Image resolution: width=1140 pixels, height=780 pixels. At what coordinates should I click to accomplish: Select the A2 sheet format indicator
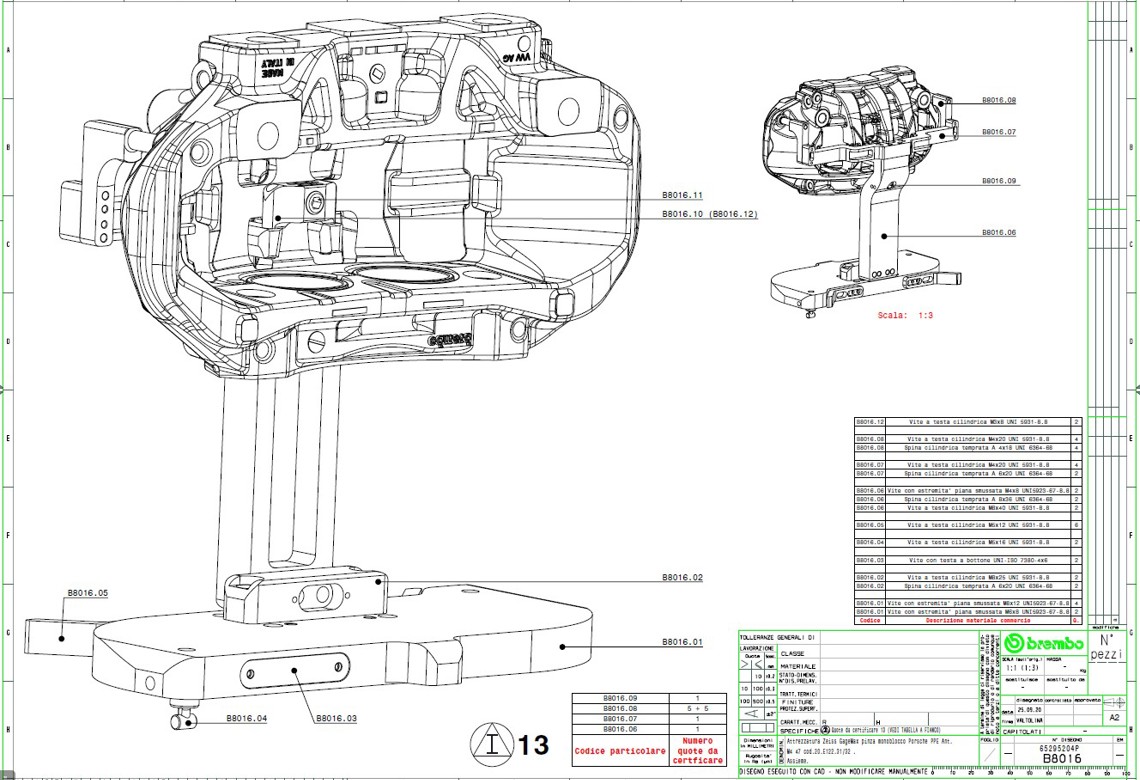[1115, 716]
